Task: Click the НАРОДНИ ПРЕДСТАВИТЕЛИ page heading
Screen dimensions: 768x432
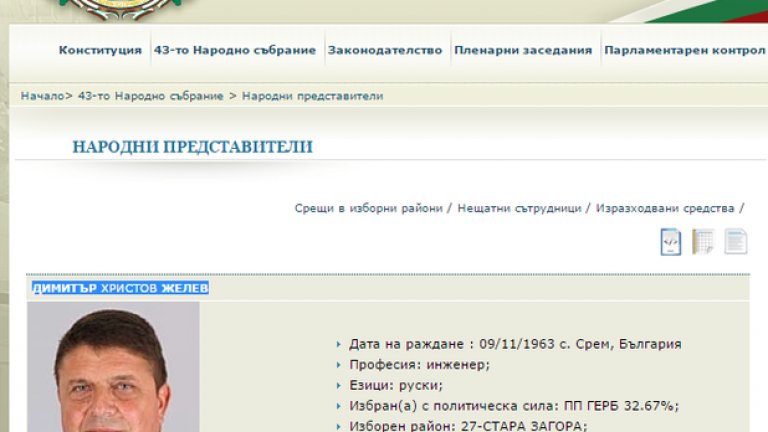Action: tap(192, 147)
